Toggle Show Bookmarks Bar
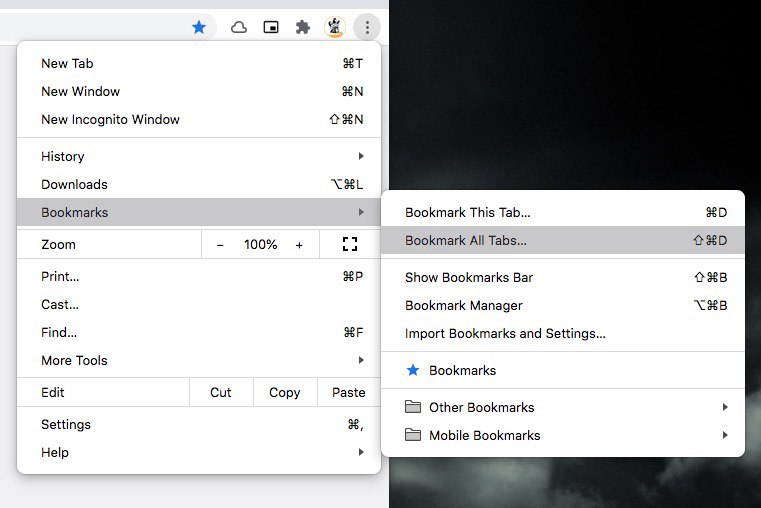The height and width of the screenshot is (508, 761). 563,278
